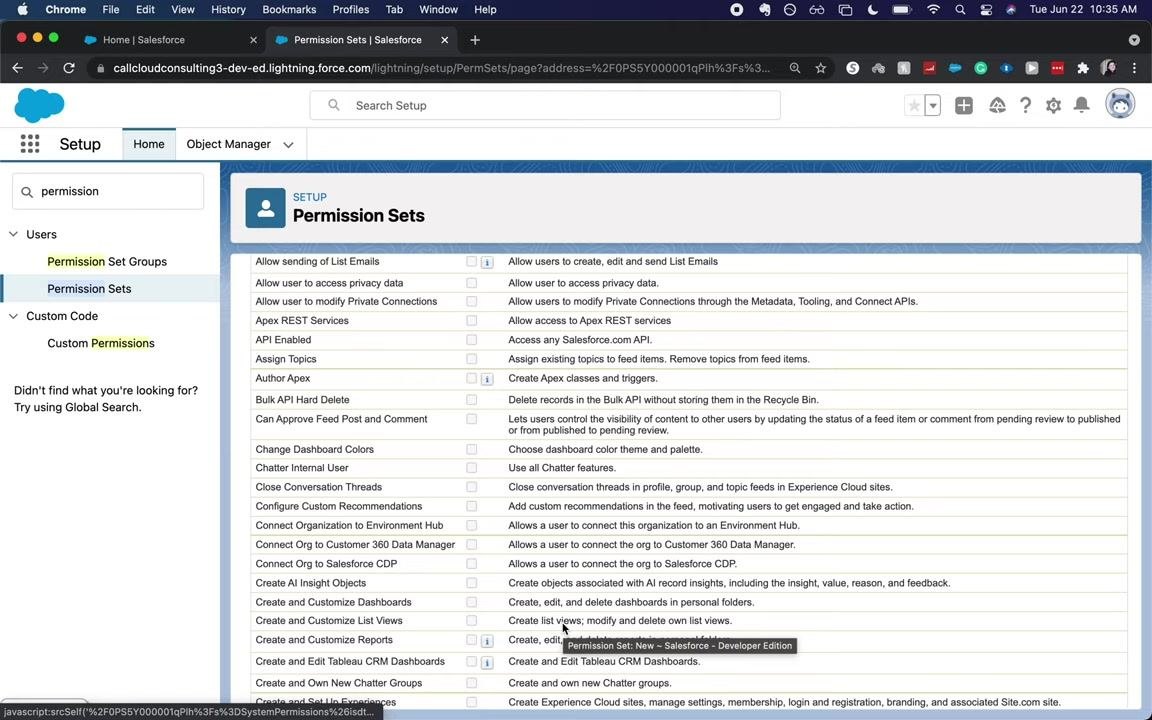Open the Favorites list dropdown arrow
Viewport: 1152px width, 720px height.
coord(932,106)
